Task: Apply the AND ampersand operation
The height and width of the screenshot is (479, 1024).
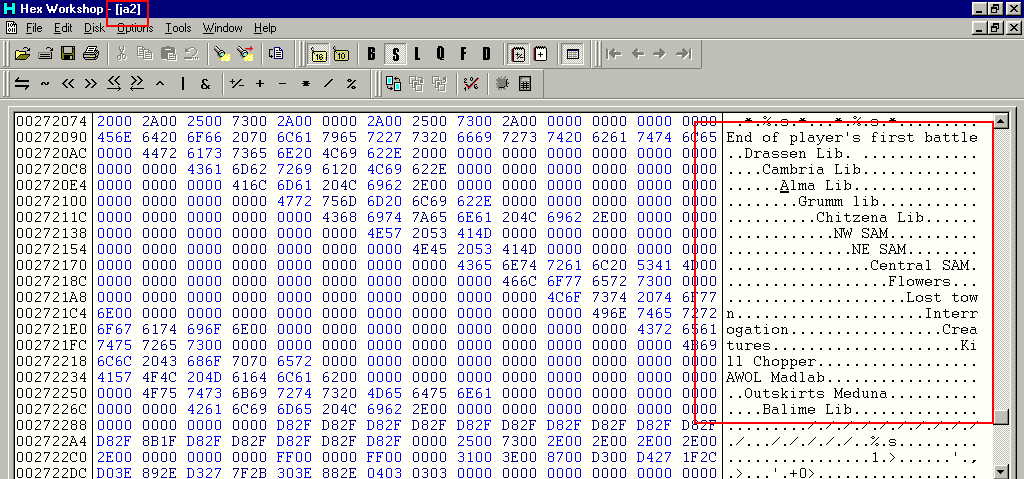Action: (206, 84)
